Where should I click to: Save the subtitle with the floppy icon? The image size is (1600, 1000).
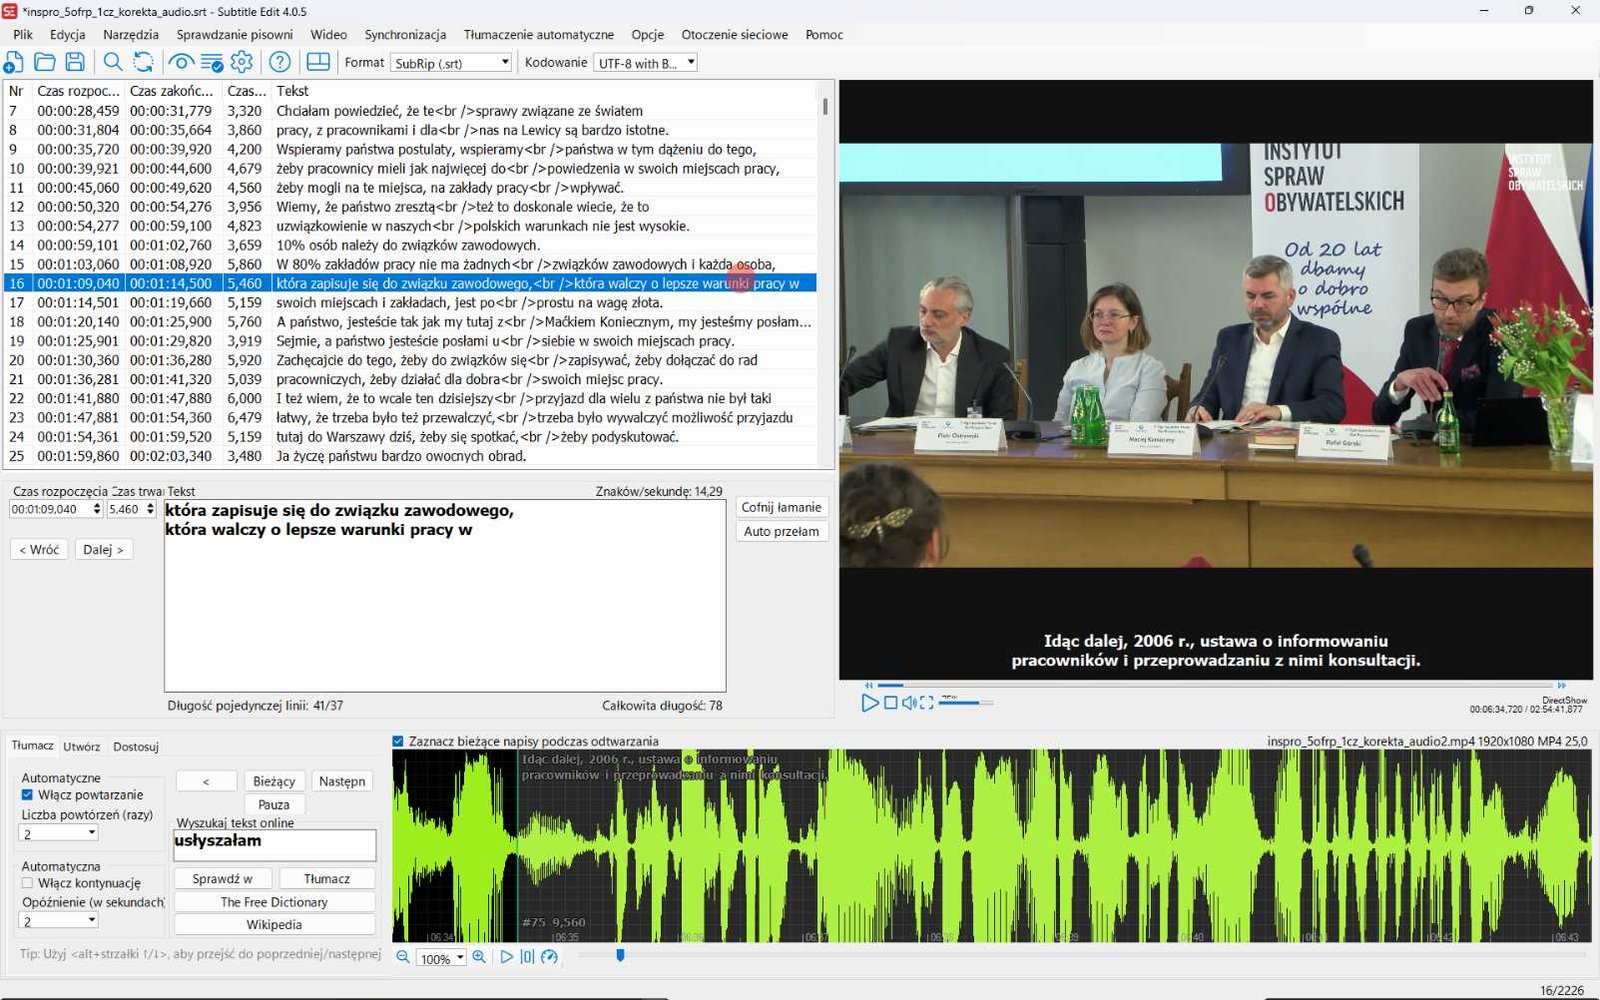point(75,62)
